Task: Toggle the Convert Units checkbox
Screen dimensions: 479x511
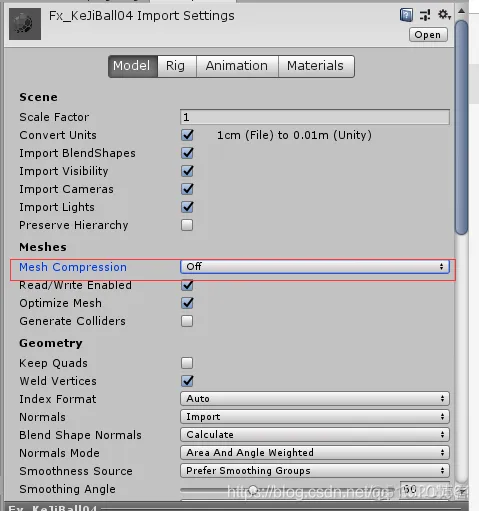Action: 187,135
